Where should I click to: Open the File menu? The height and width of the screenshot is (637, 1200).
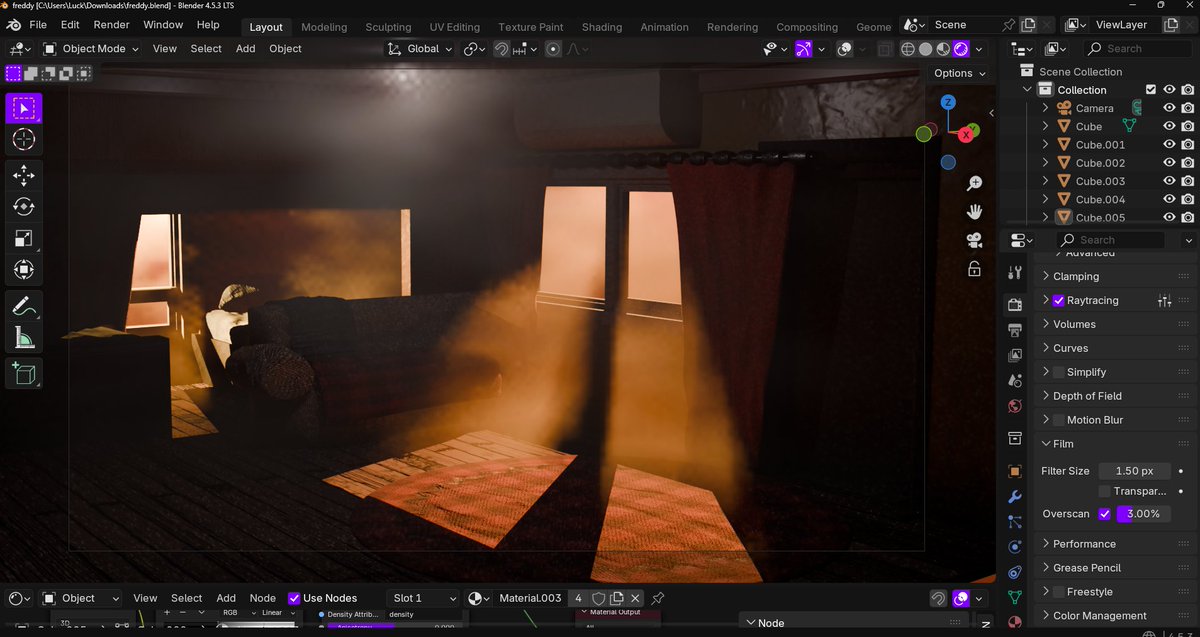click(38, 25)
